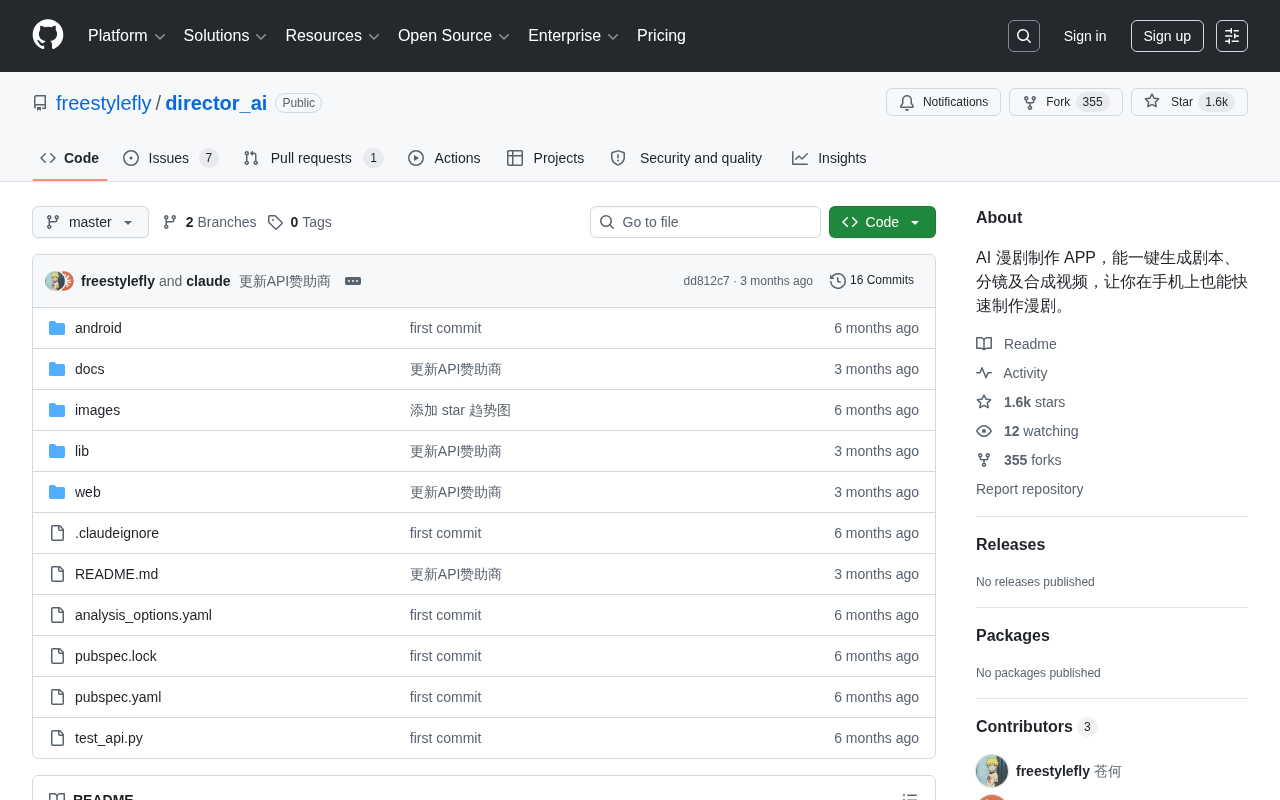The height and width of the screenshot is (800, 1280).
Task: Focus the Go to file field
Action: tap(705, 222)
